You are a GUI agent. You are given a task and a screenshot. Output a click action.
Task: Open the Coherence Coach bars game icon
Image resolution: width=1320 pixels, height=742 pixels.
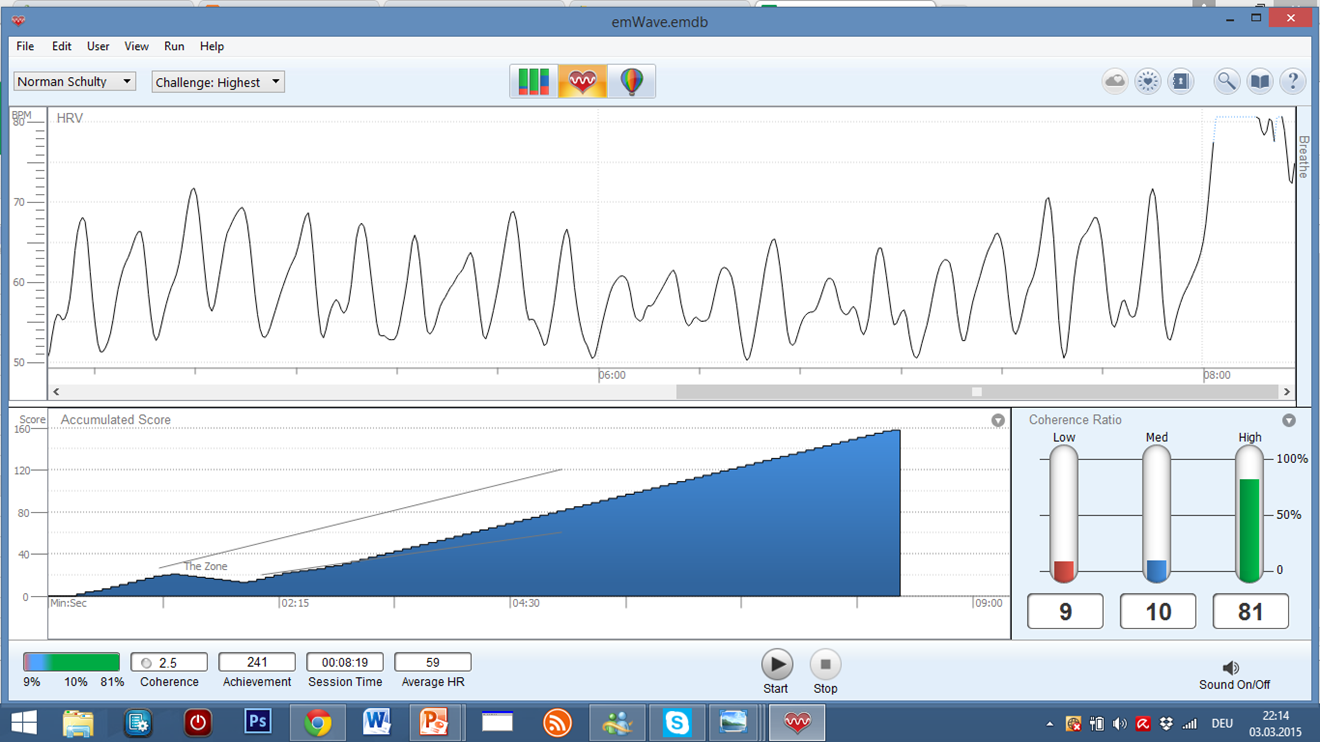point(534,81)
